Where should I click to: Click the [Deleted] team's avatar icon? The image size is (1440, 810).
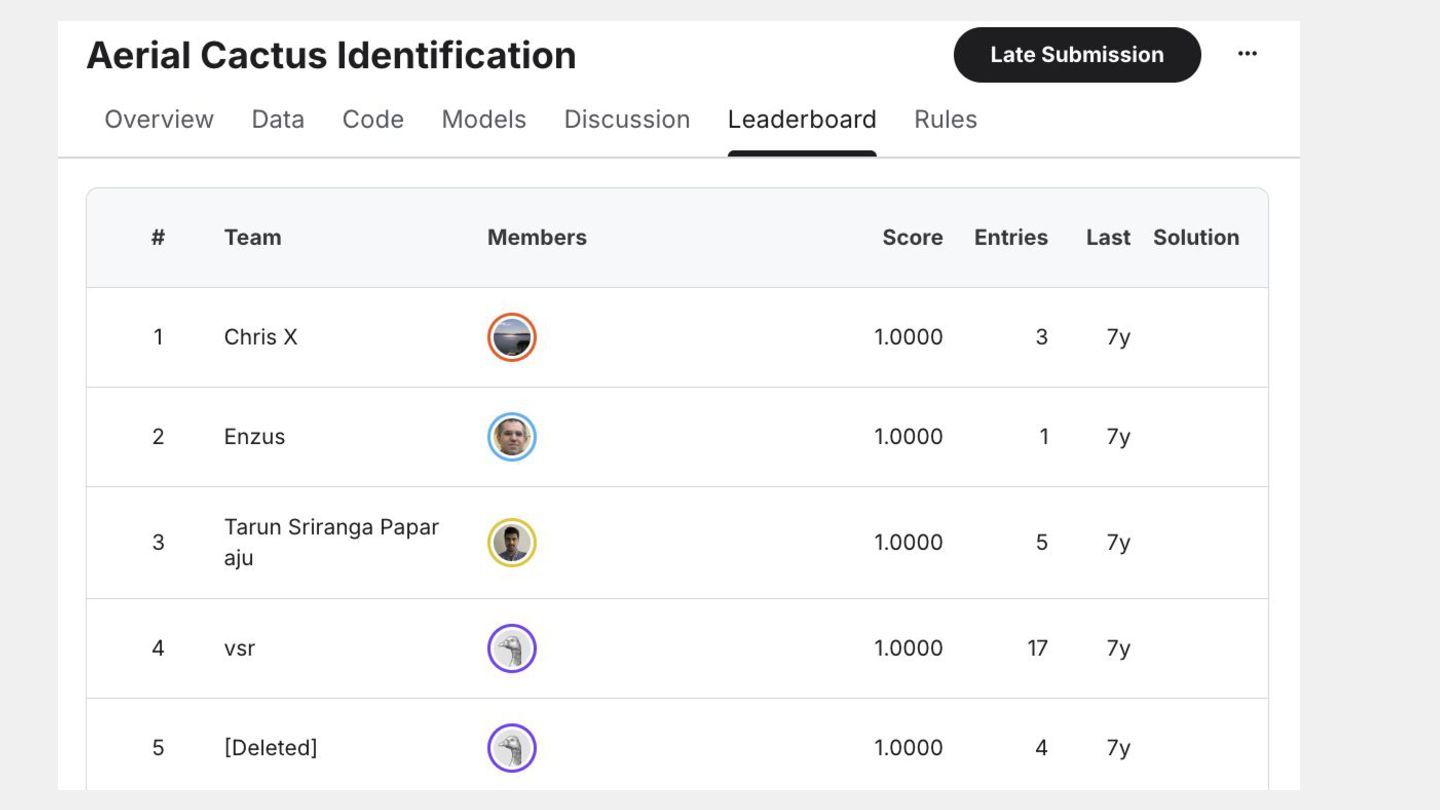point(512,748)
